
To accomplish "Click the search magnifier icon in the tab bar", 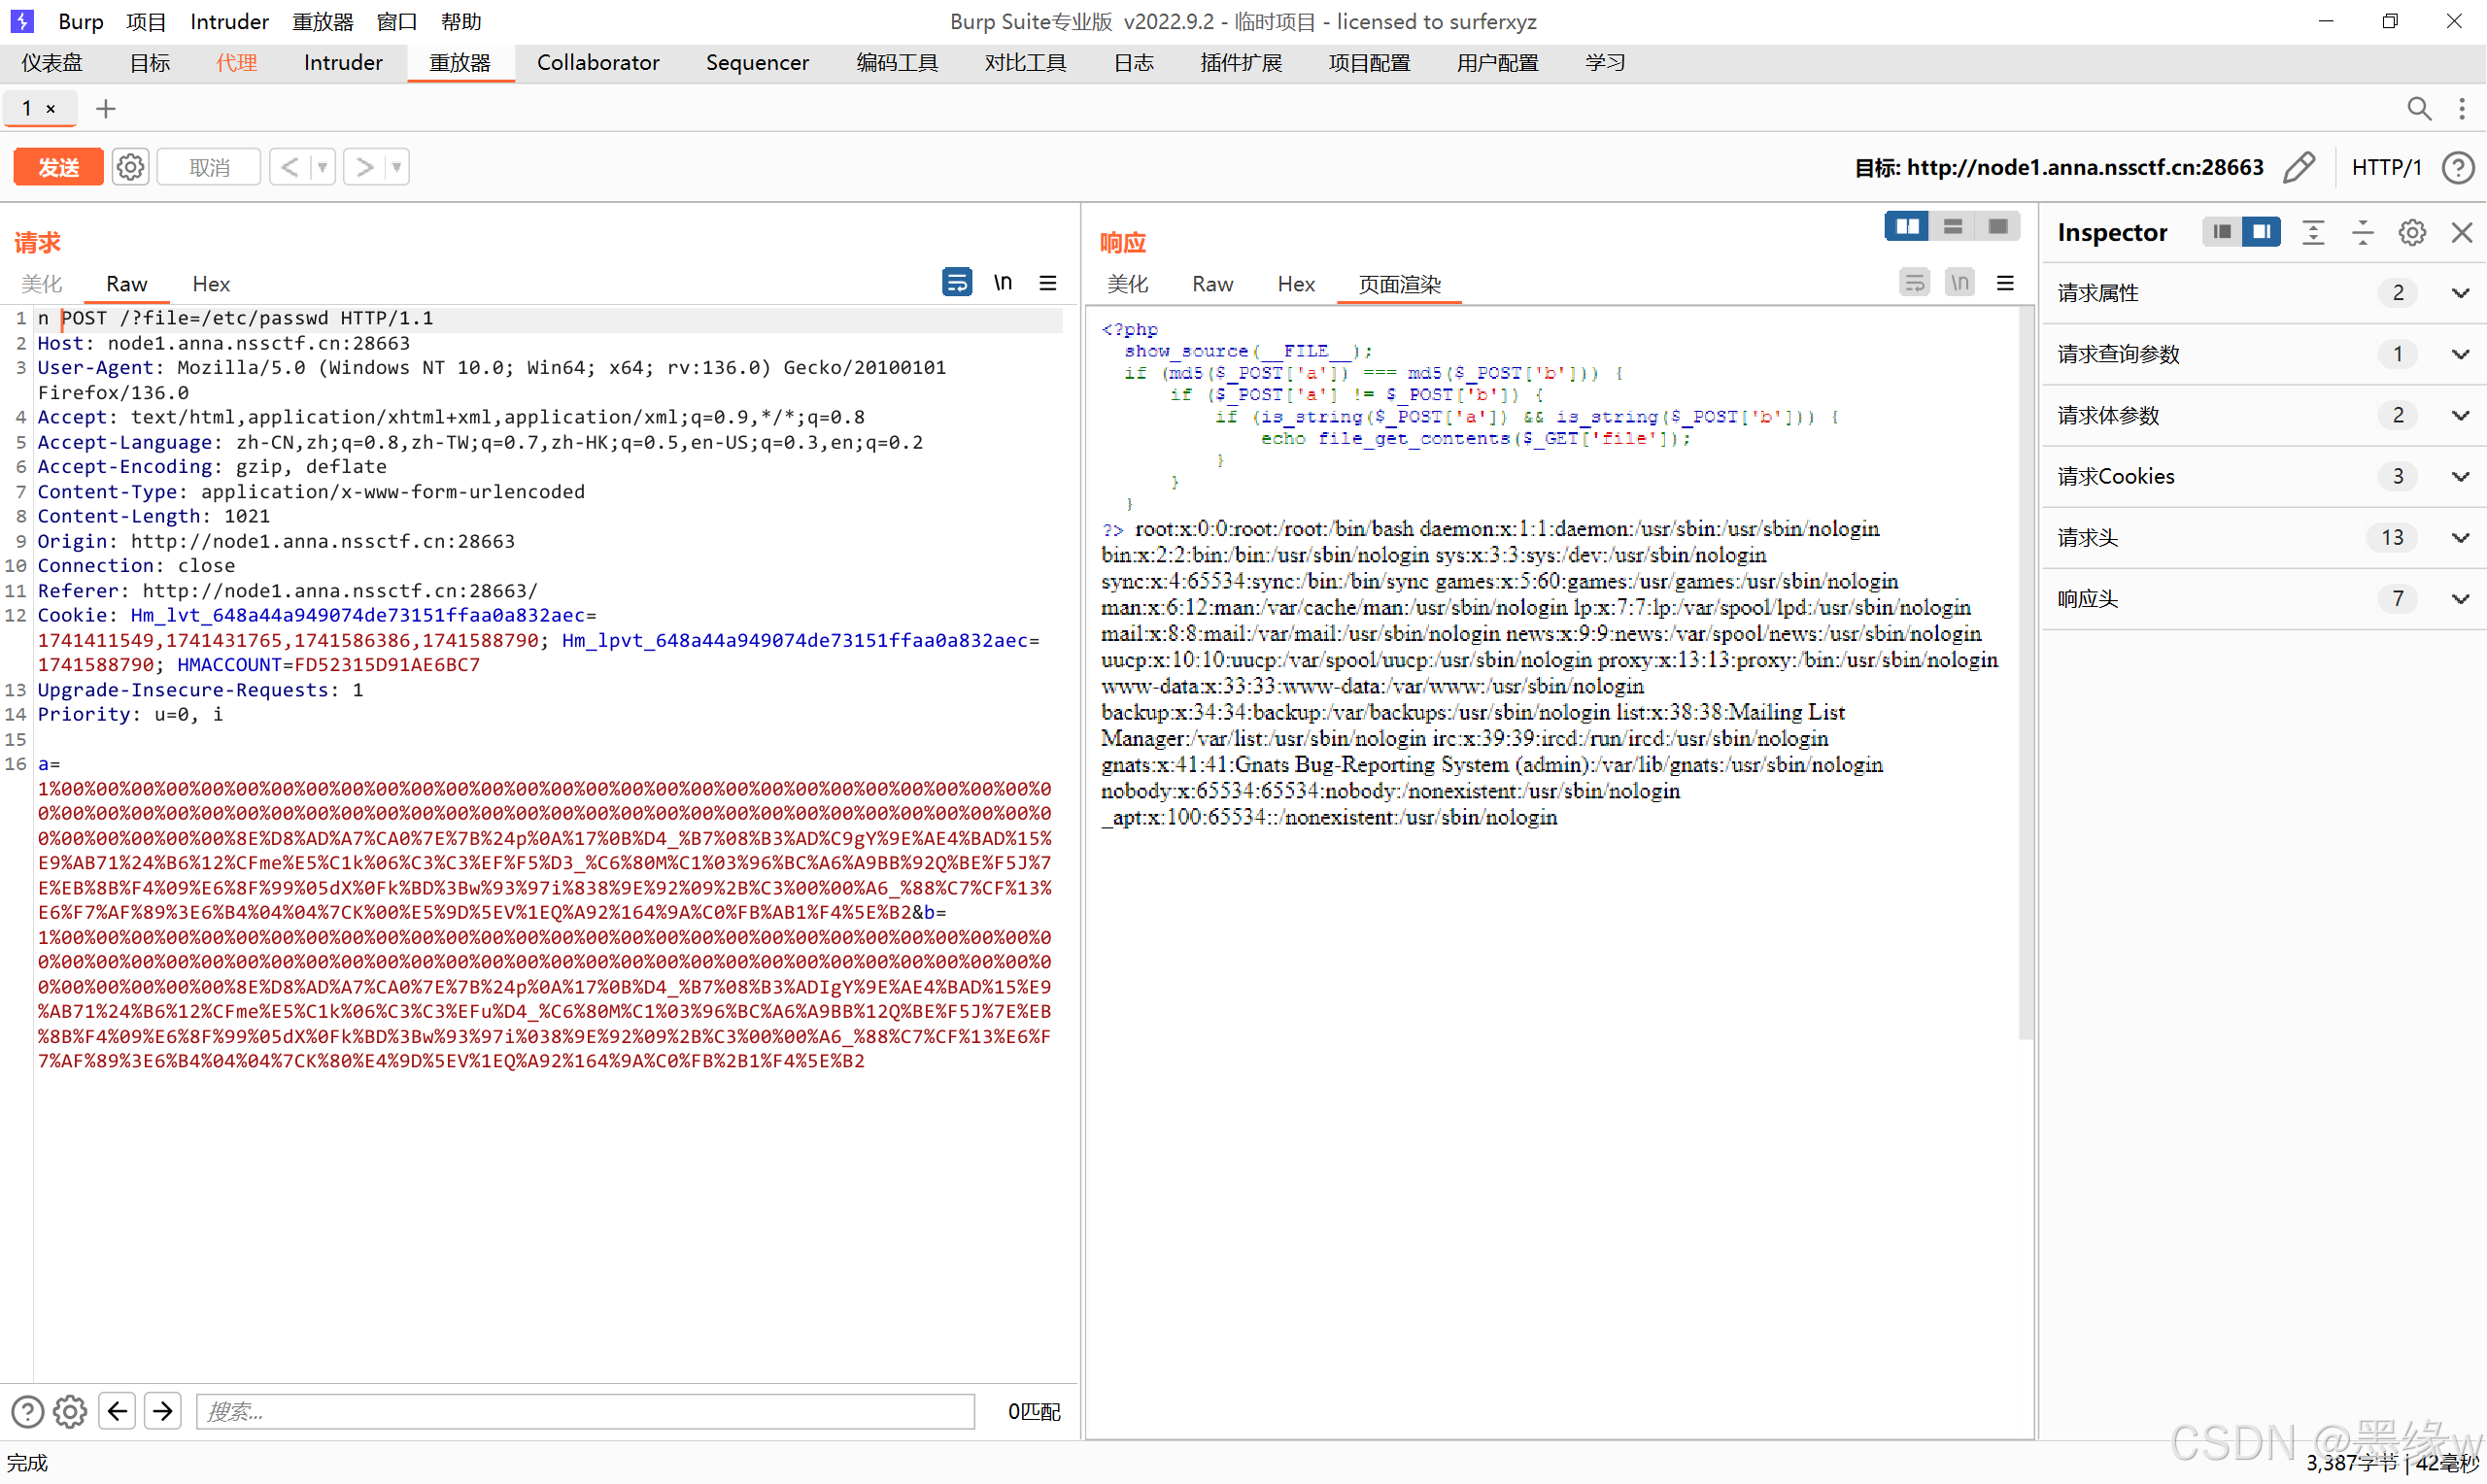I will [2418, 108].
